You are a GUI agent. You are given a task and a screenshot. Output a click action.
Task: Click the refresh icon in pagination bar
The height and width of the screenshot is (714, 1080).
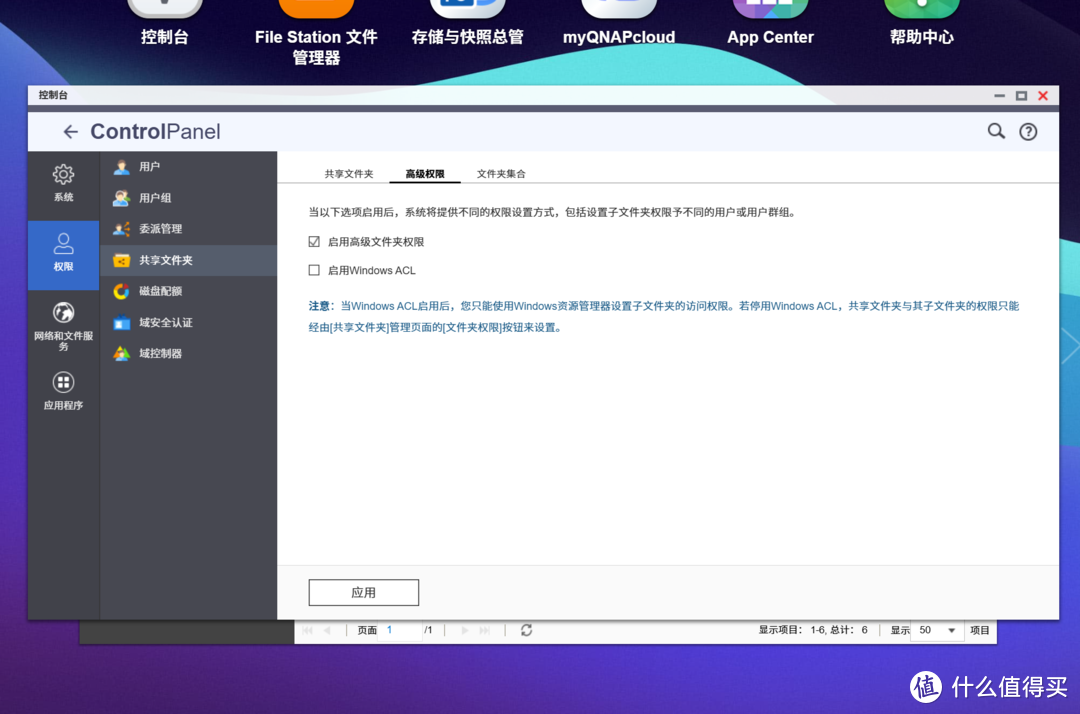pos(526,630)
